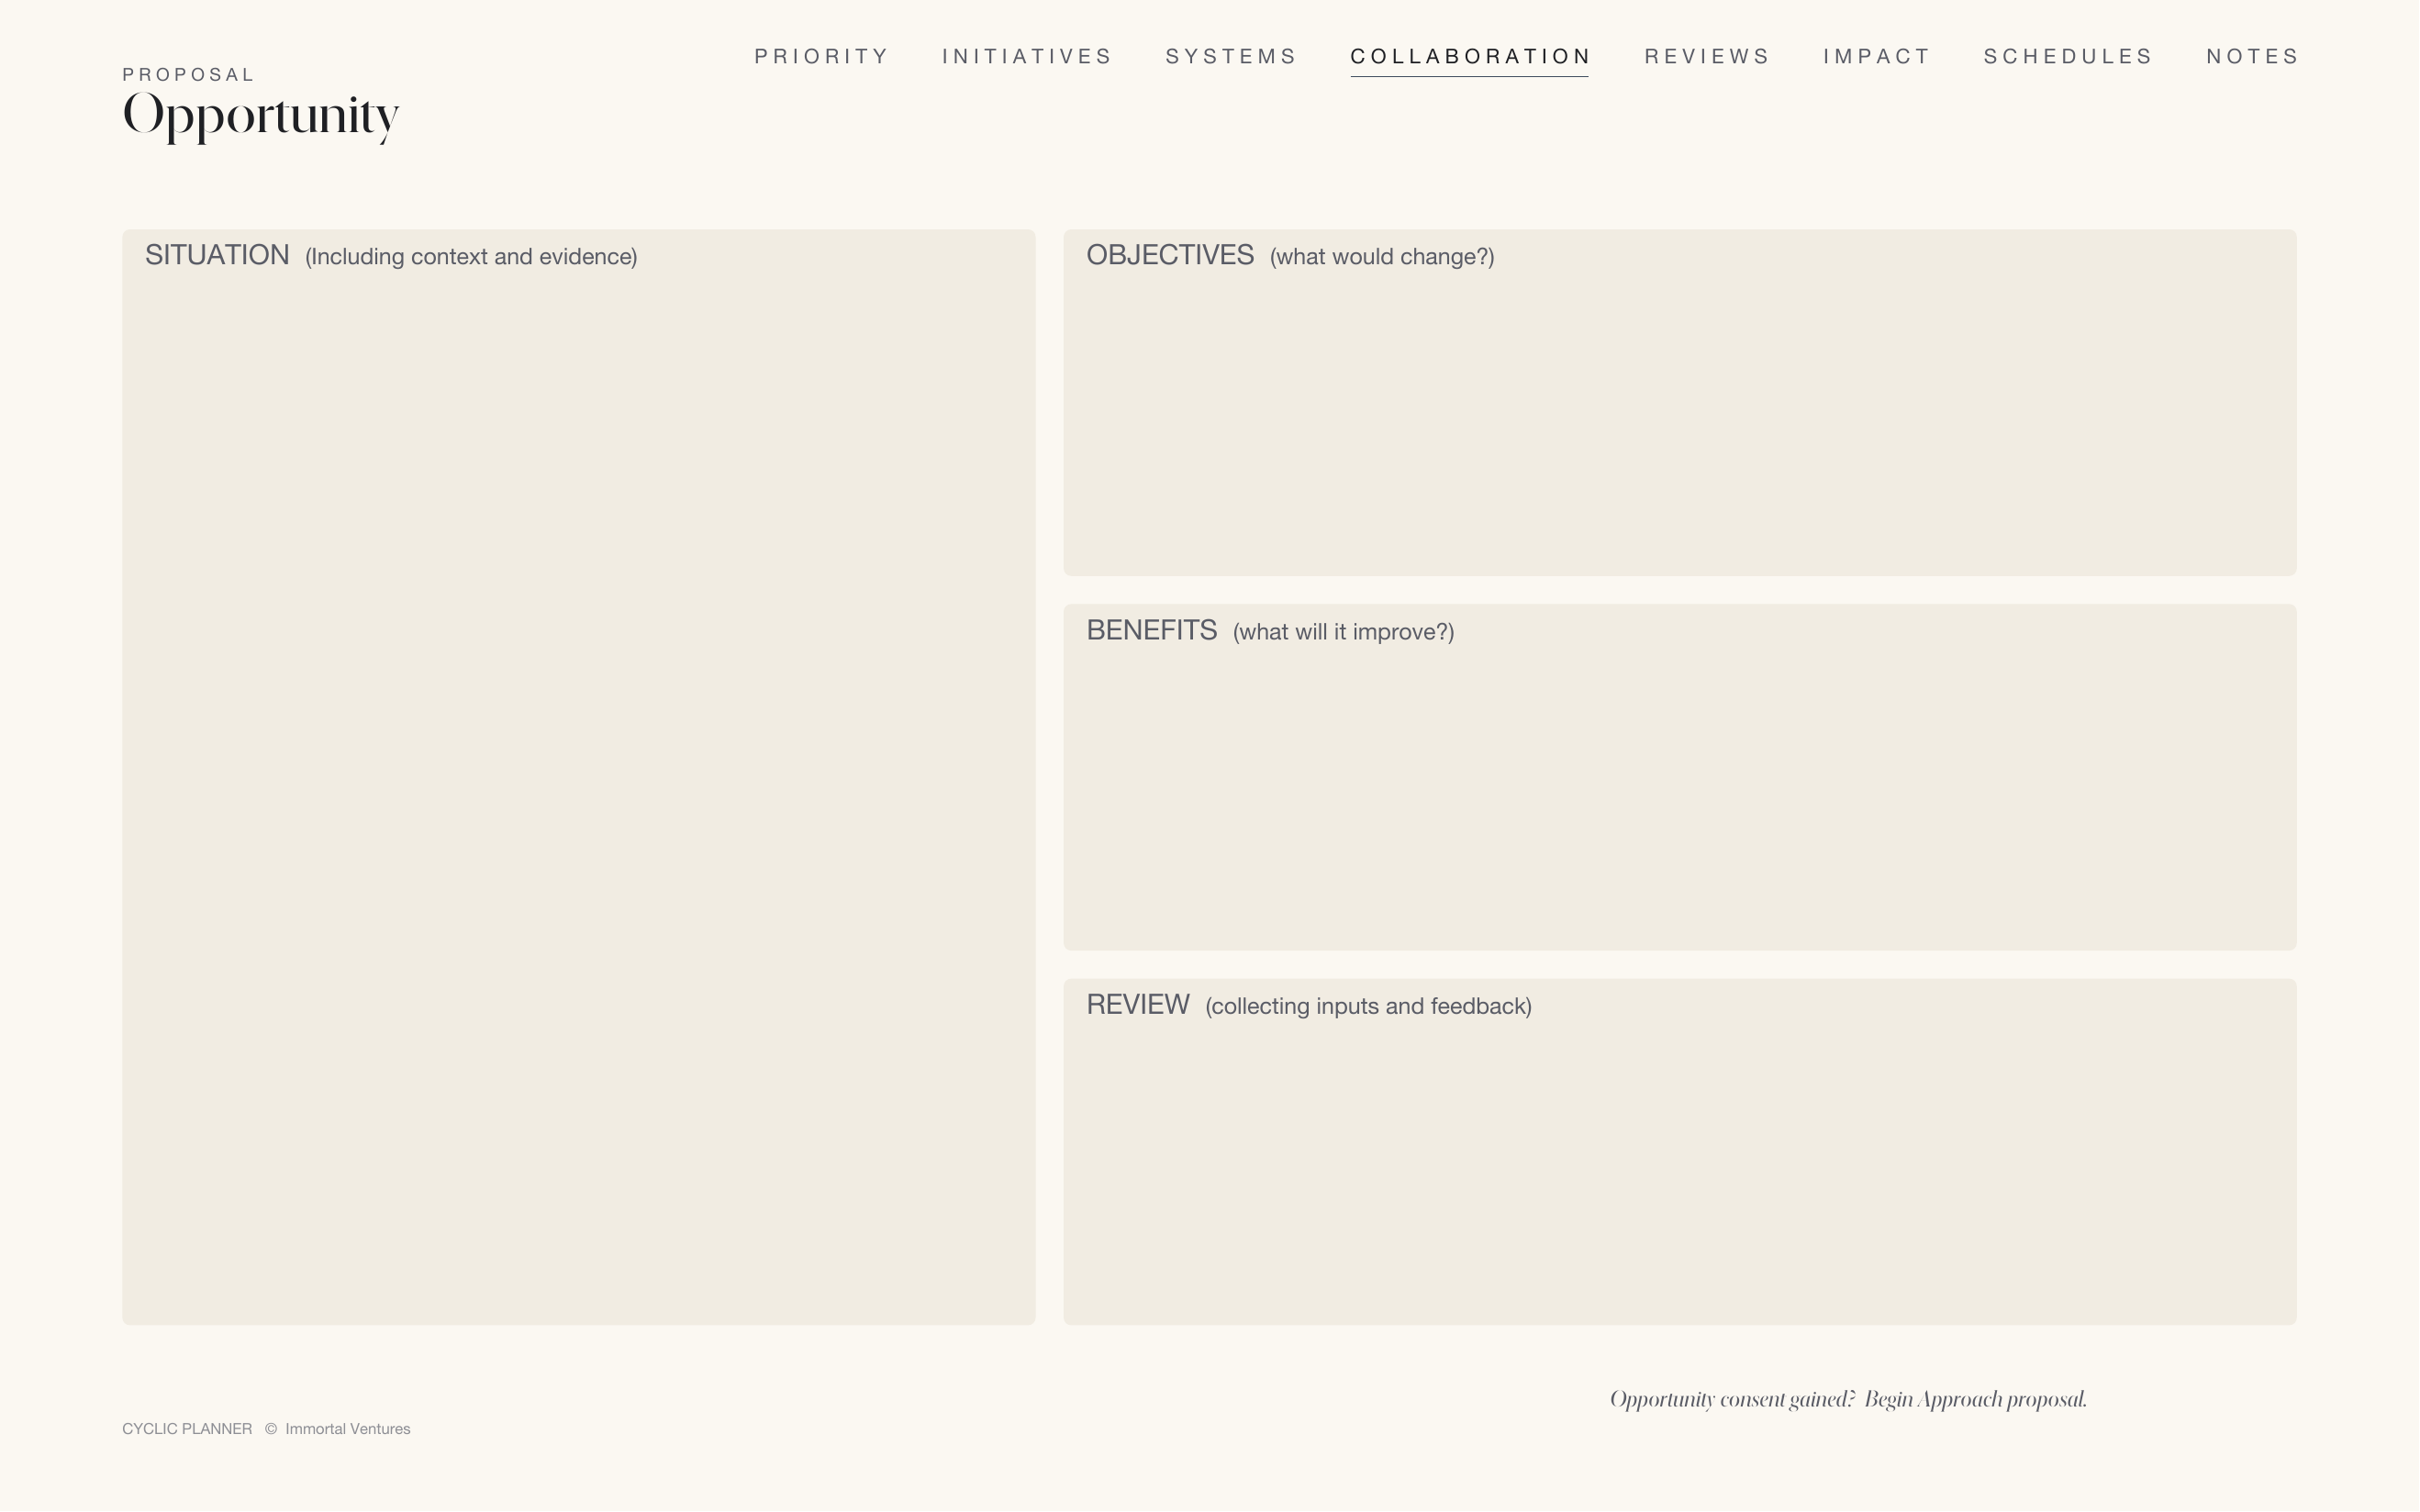Viewport: 2420px width, 1512px height.
Task: Go to the Notes tab
Action: click(2252, 56)
